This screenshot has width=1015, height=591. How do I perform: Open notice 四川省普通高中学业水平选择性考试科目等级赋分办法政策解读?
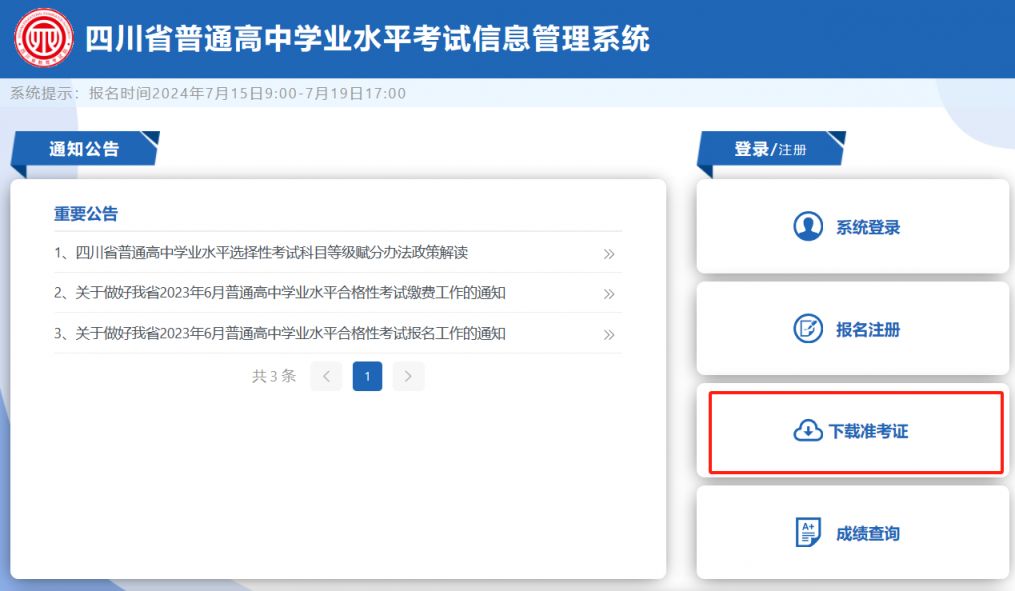pyautogui.click(x=261, y=252)
